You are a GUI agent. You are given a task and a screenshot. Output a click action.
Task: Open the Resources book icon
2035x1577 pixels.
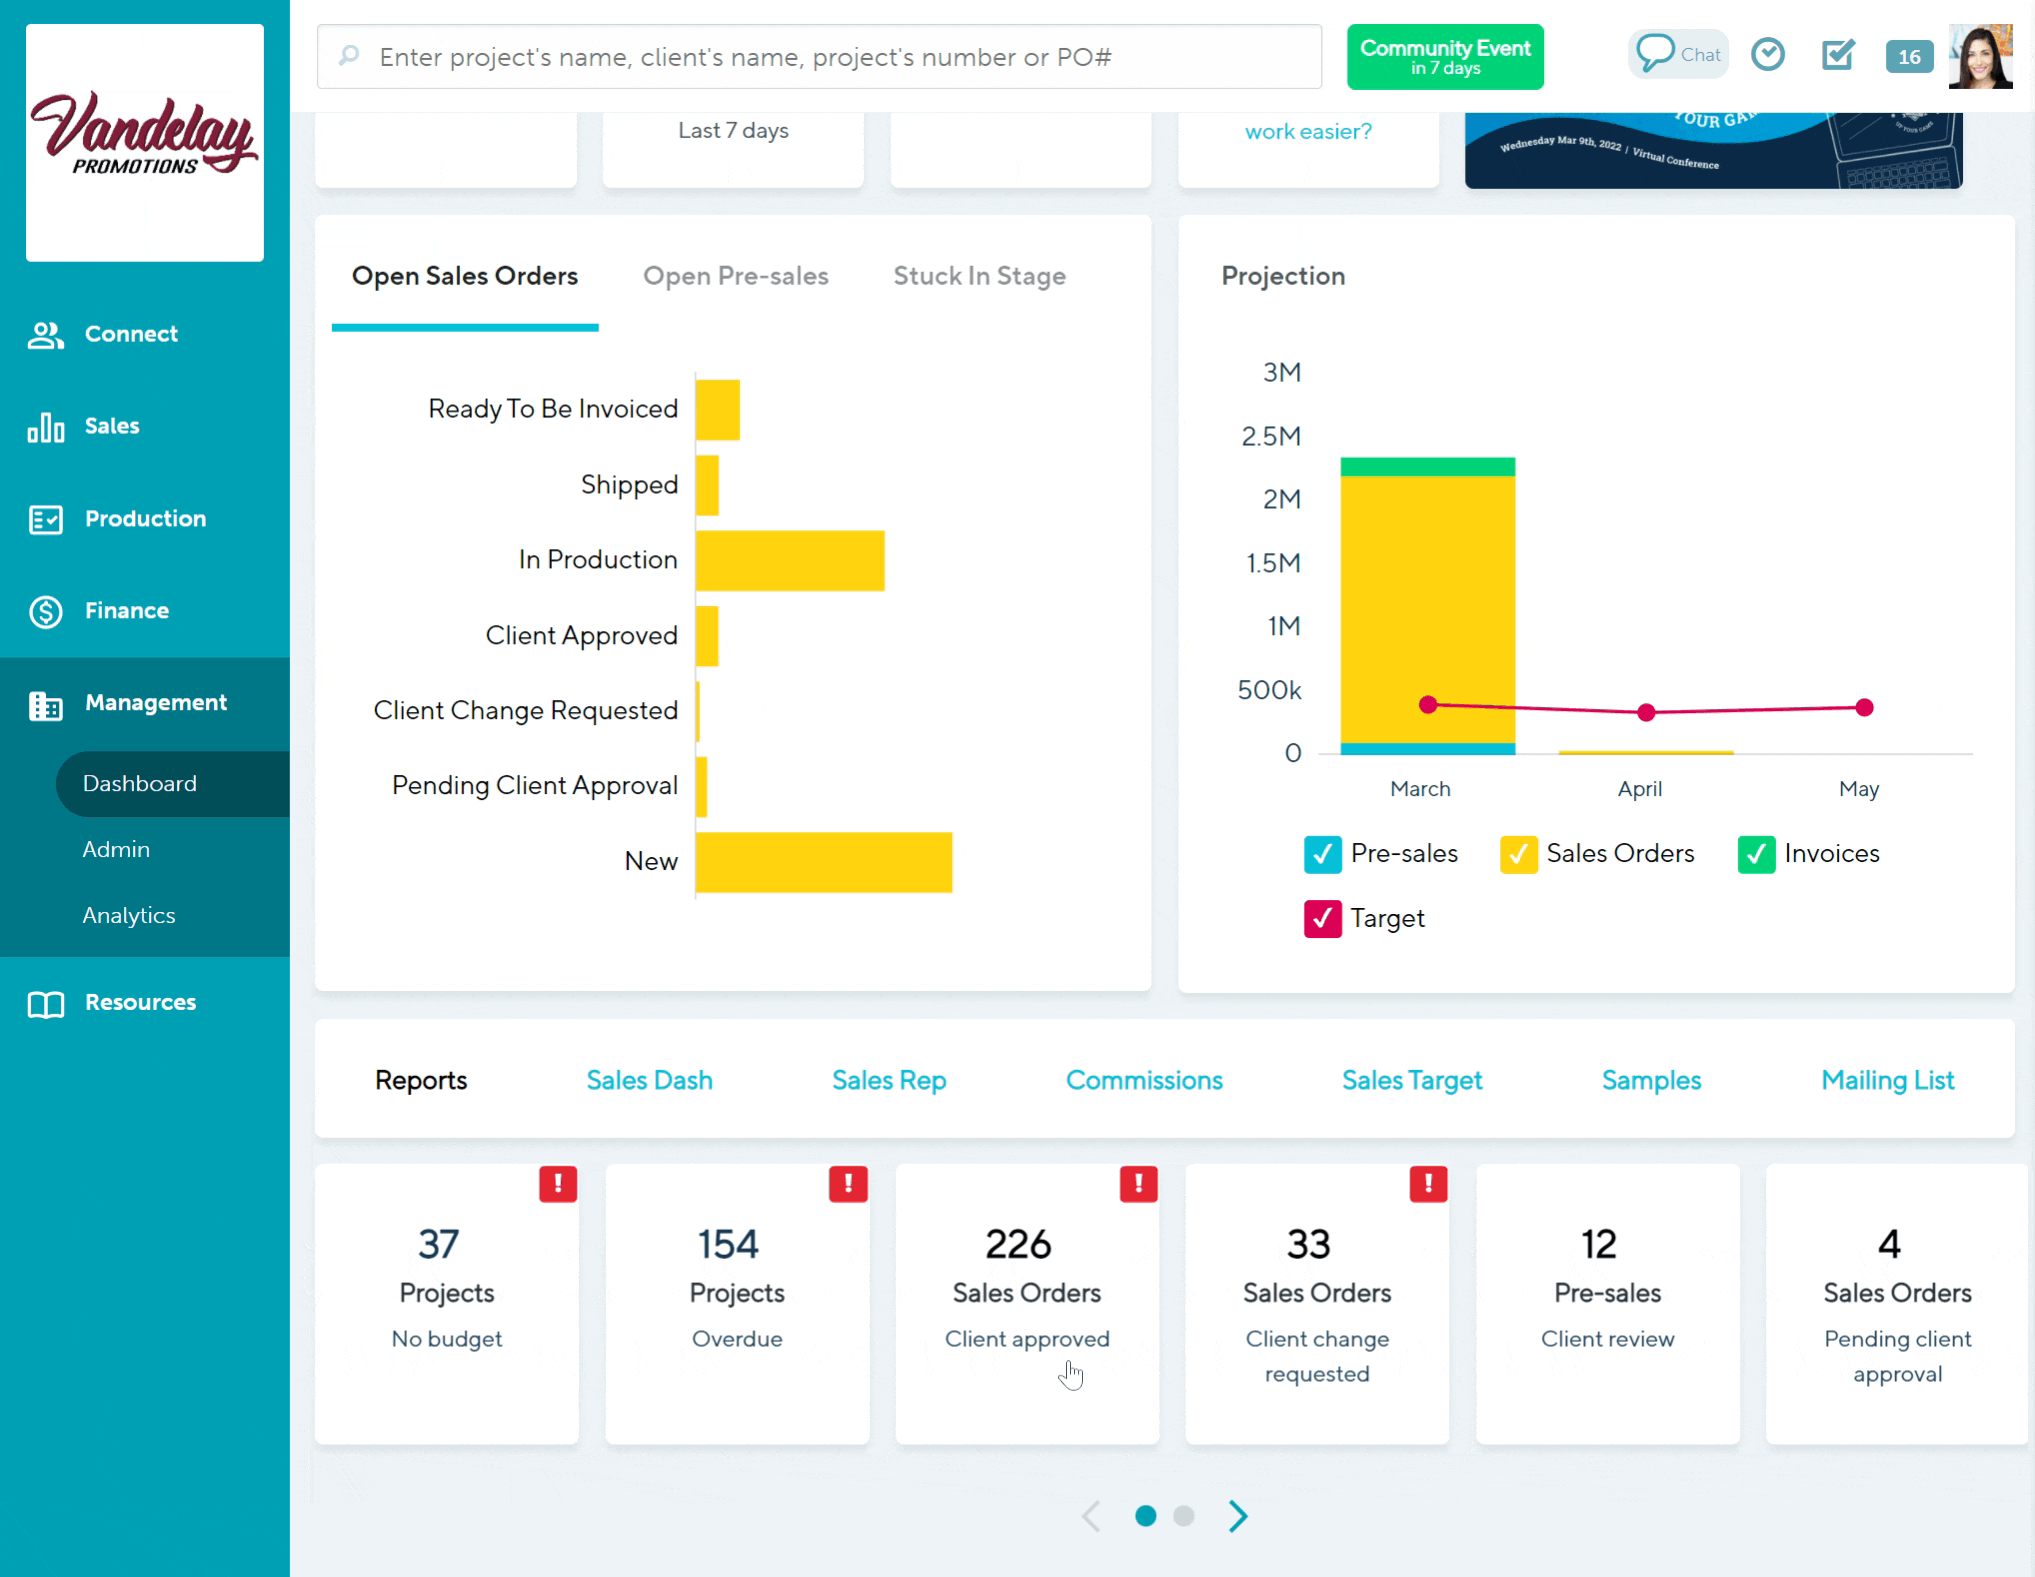click(45, 1002)
